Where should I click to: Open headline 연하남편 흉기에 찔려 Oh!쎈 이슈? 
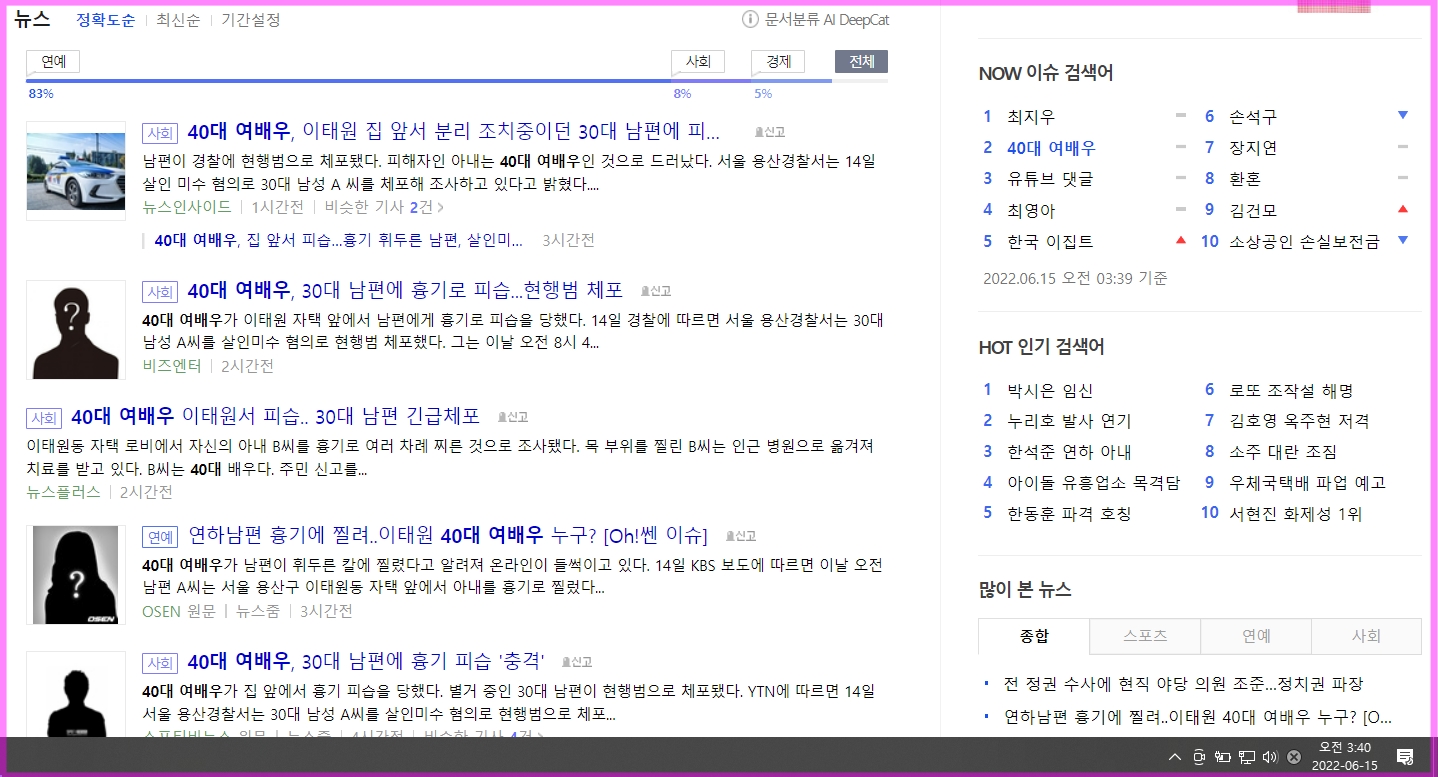click(x=448, y=535)
